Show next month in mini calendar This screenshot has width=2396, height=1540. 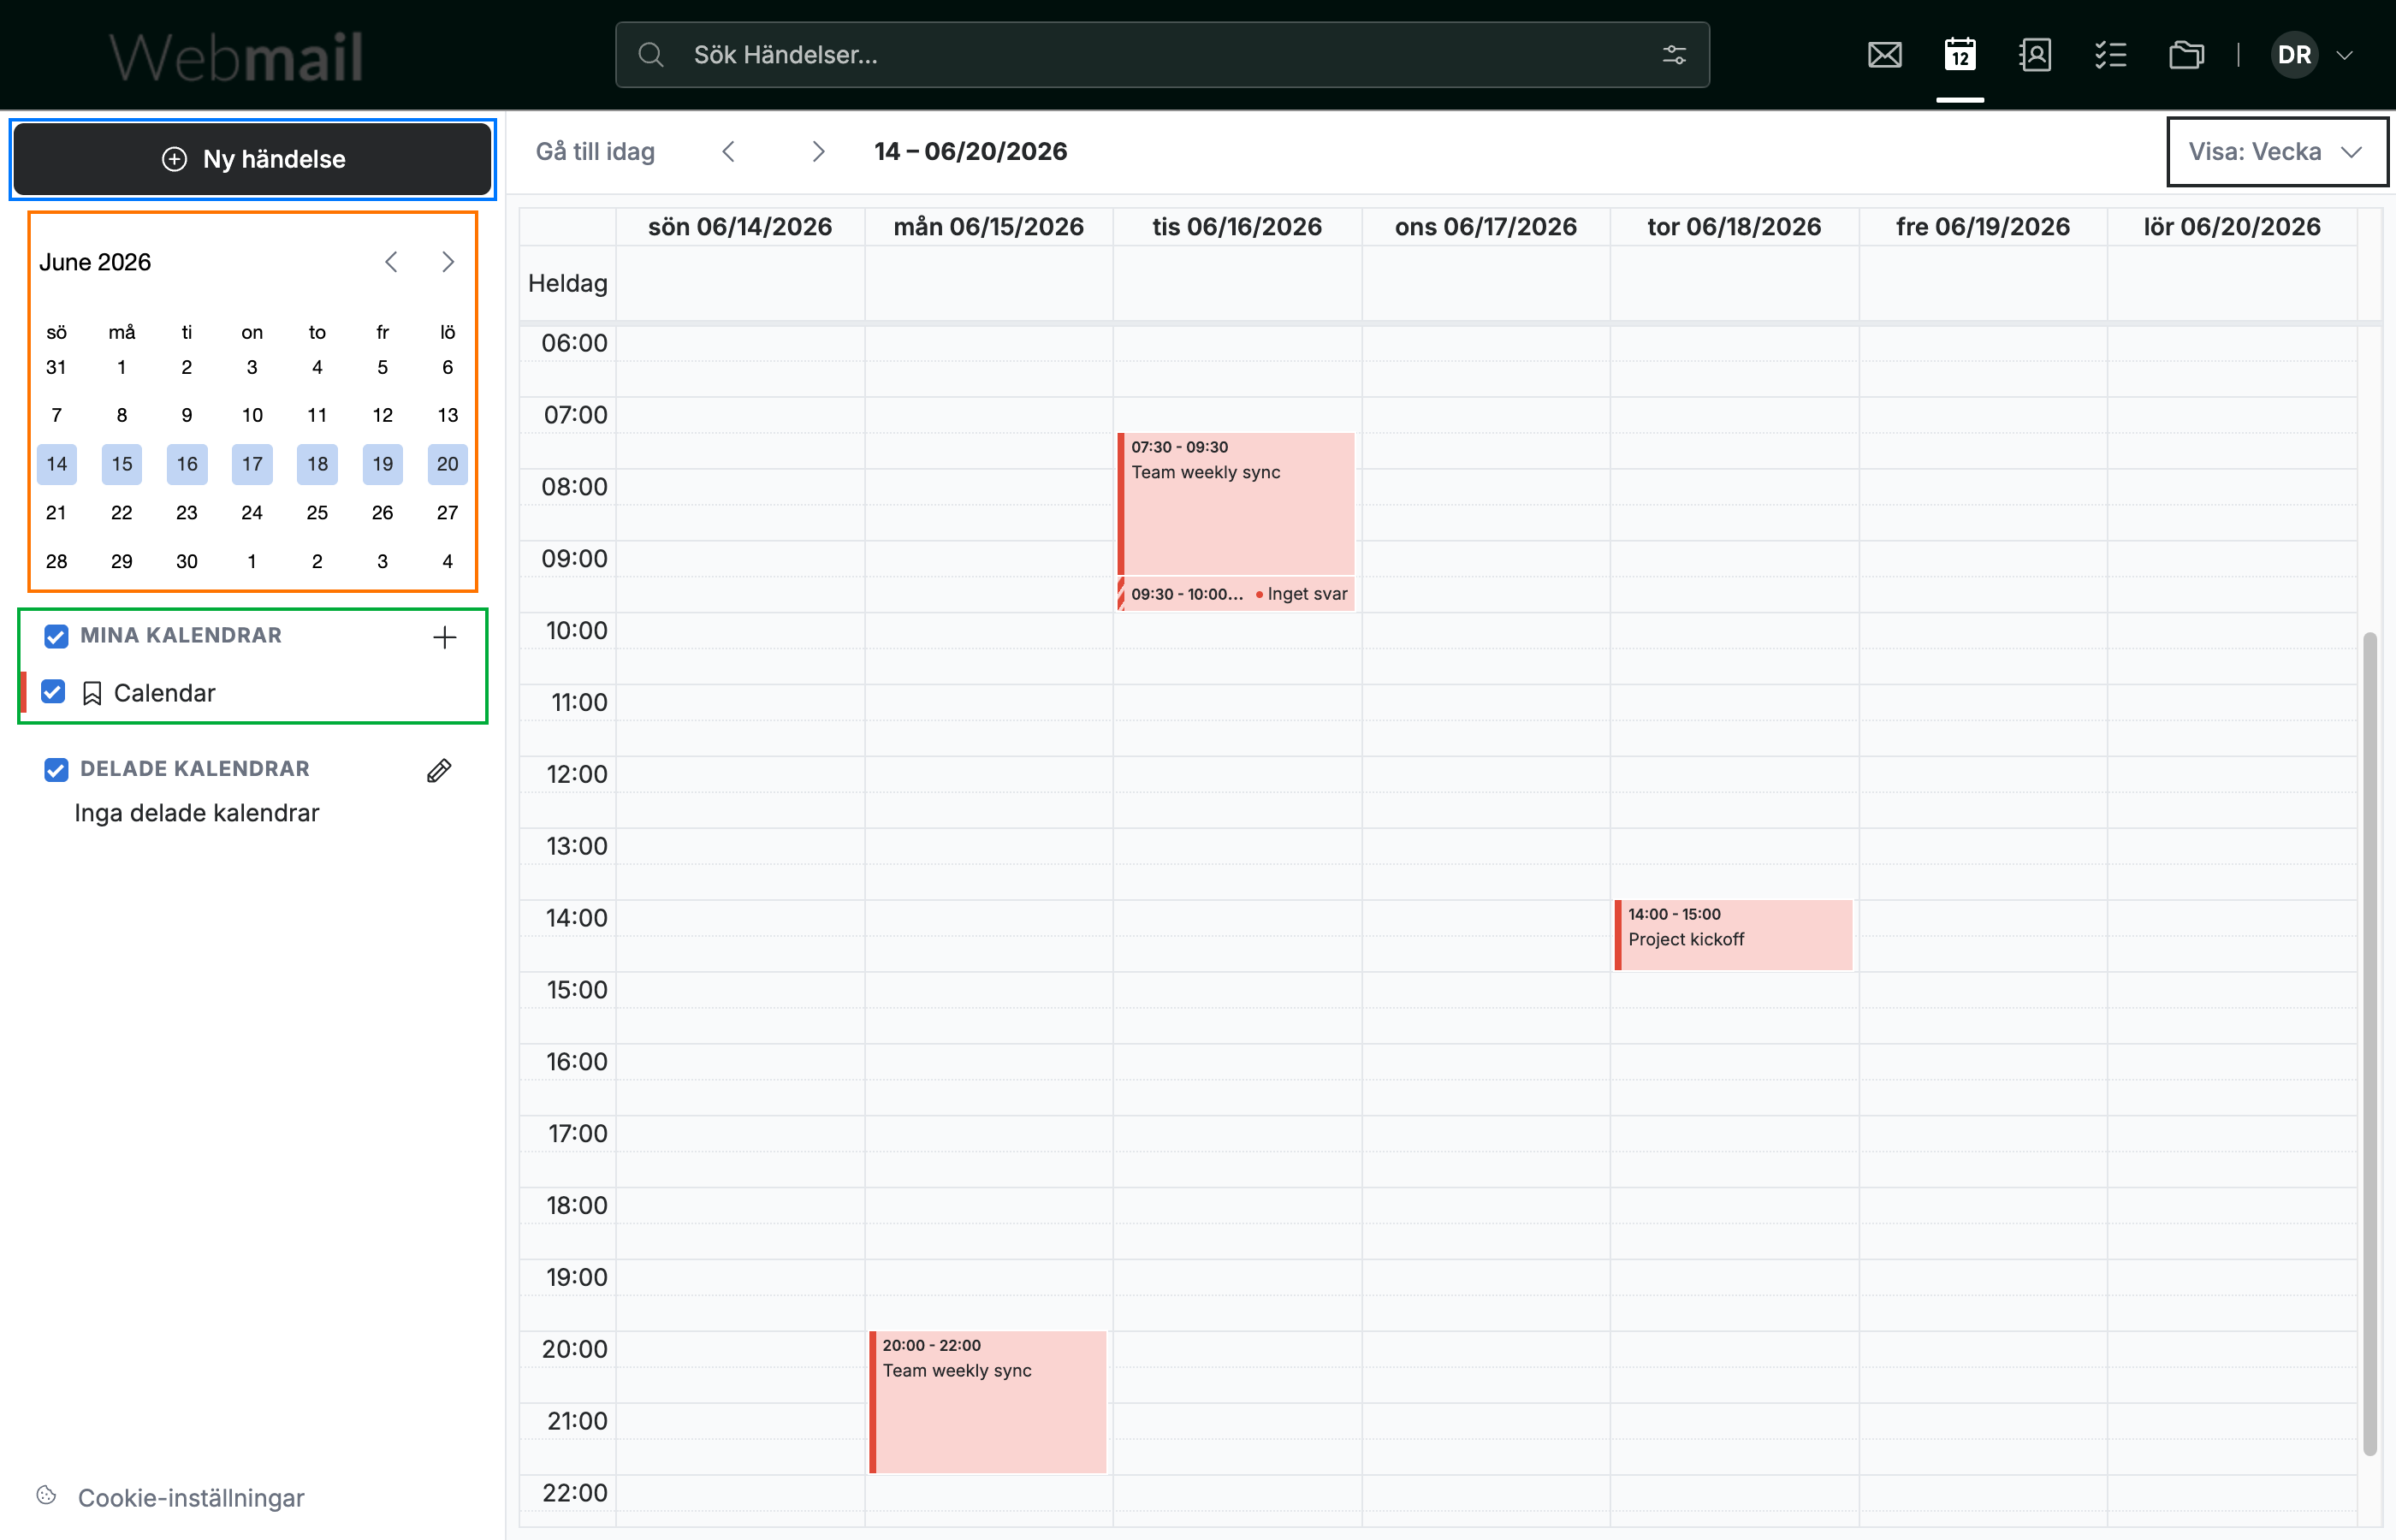(448, 262)
